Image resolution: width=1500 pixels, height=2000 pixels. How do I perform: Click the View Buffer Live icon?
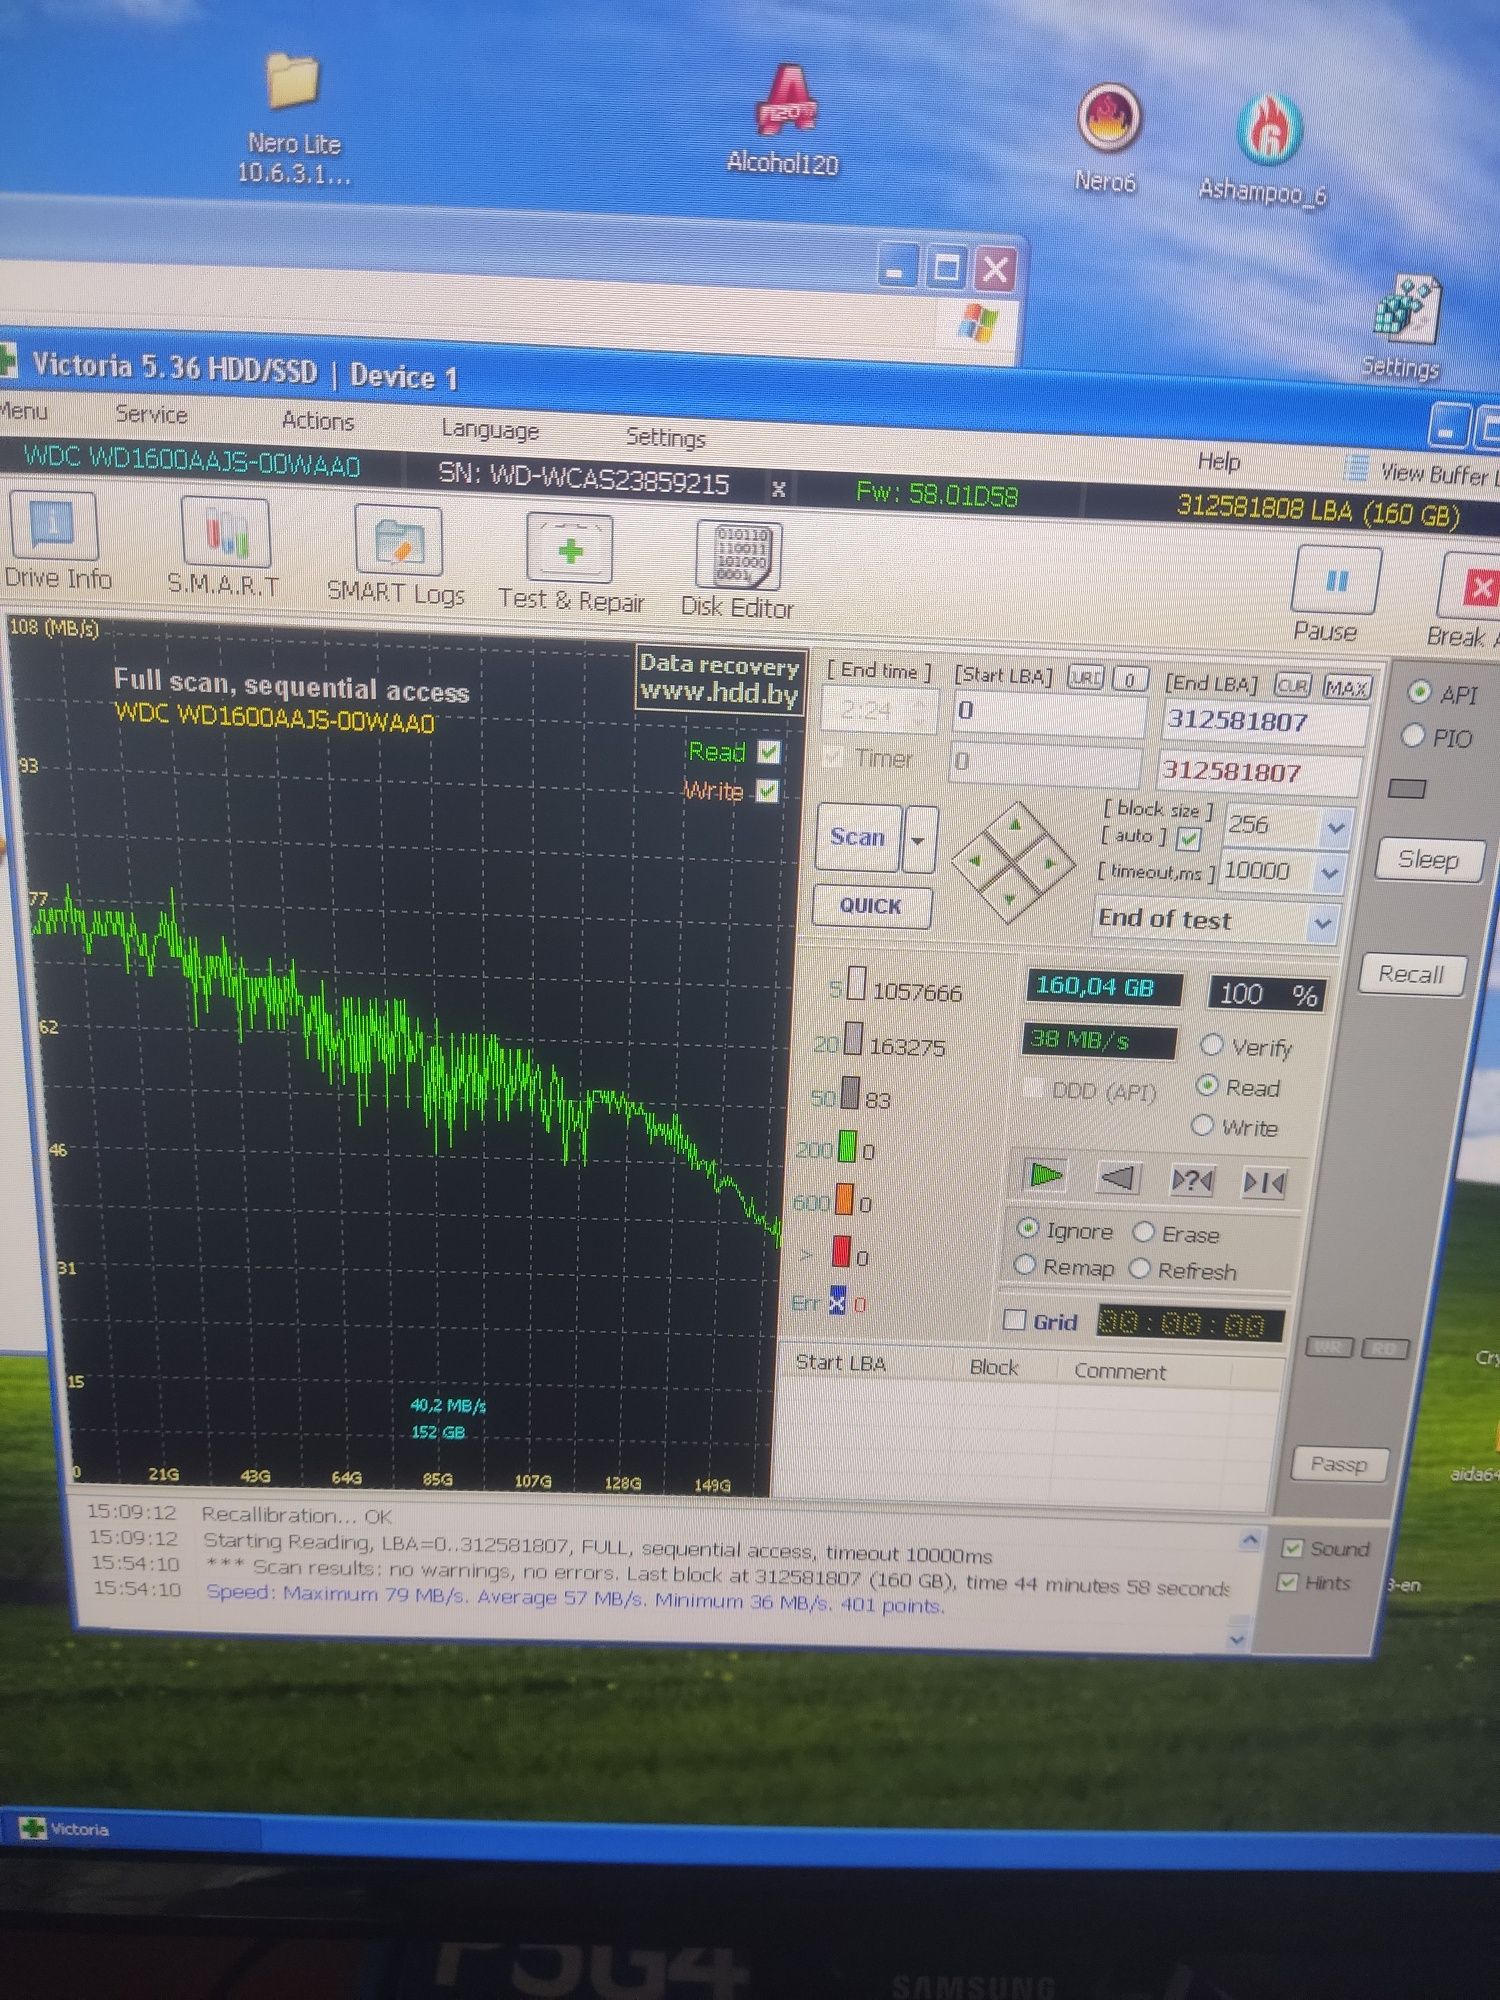pyautogui.click(x=1357, y=467)
